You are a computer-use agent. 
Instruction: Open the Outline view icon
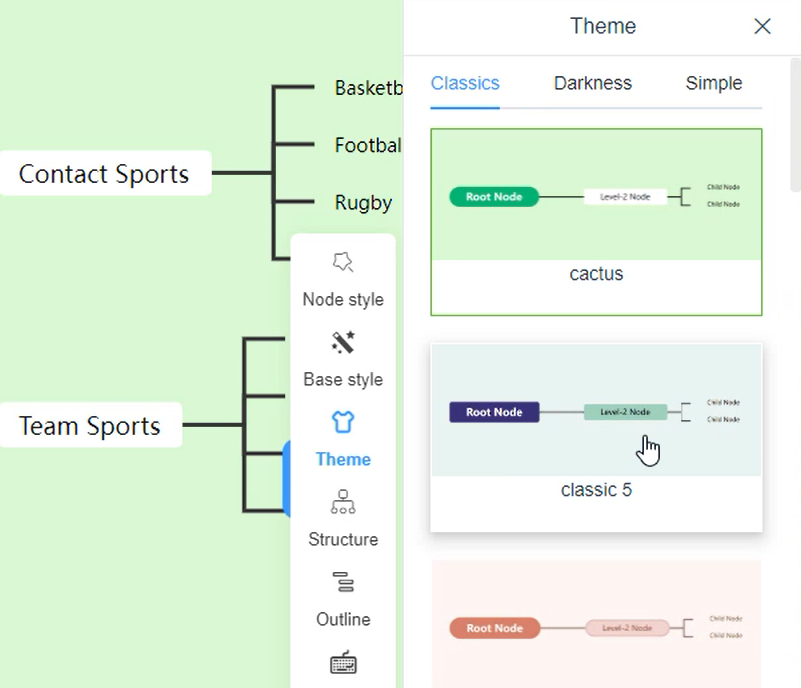343,582
